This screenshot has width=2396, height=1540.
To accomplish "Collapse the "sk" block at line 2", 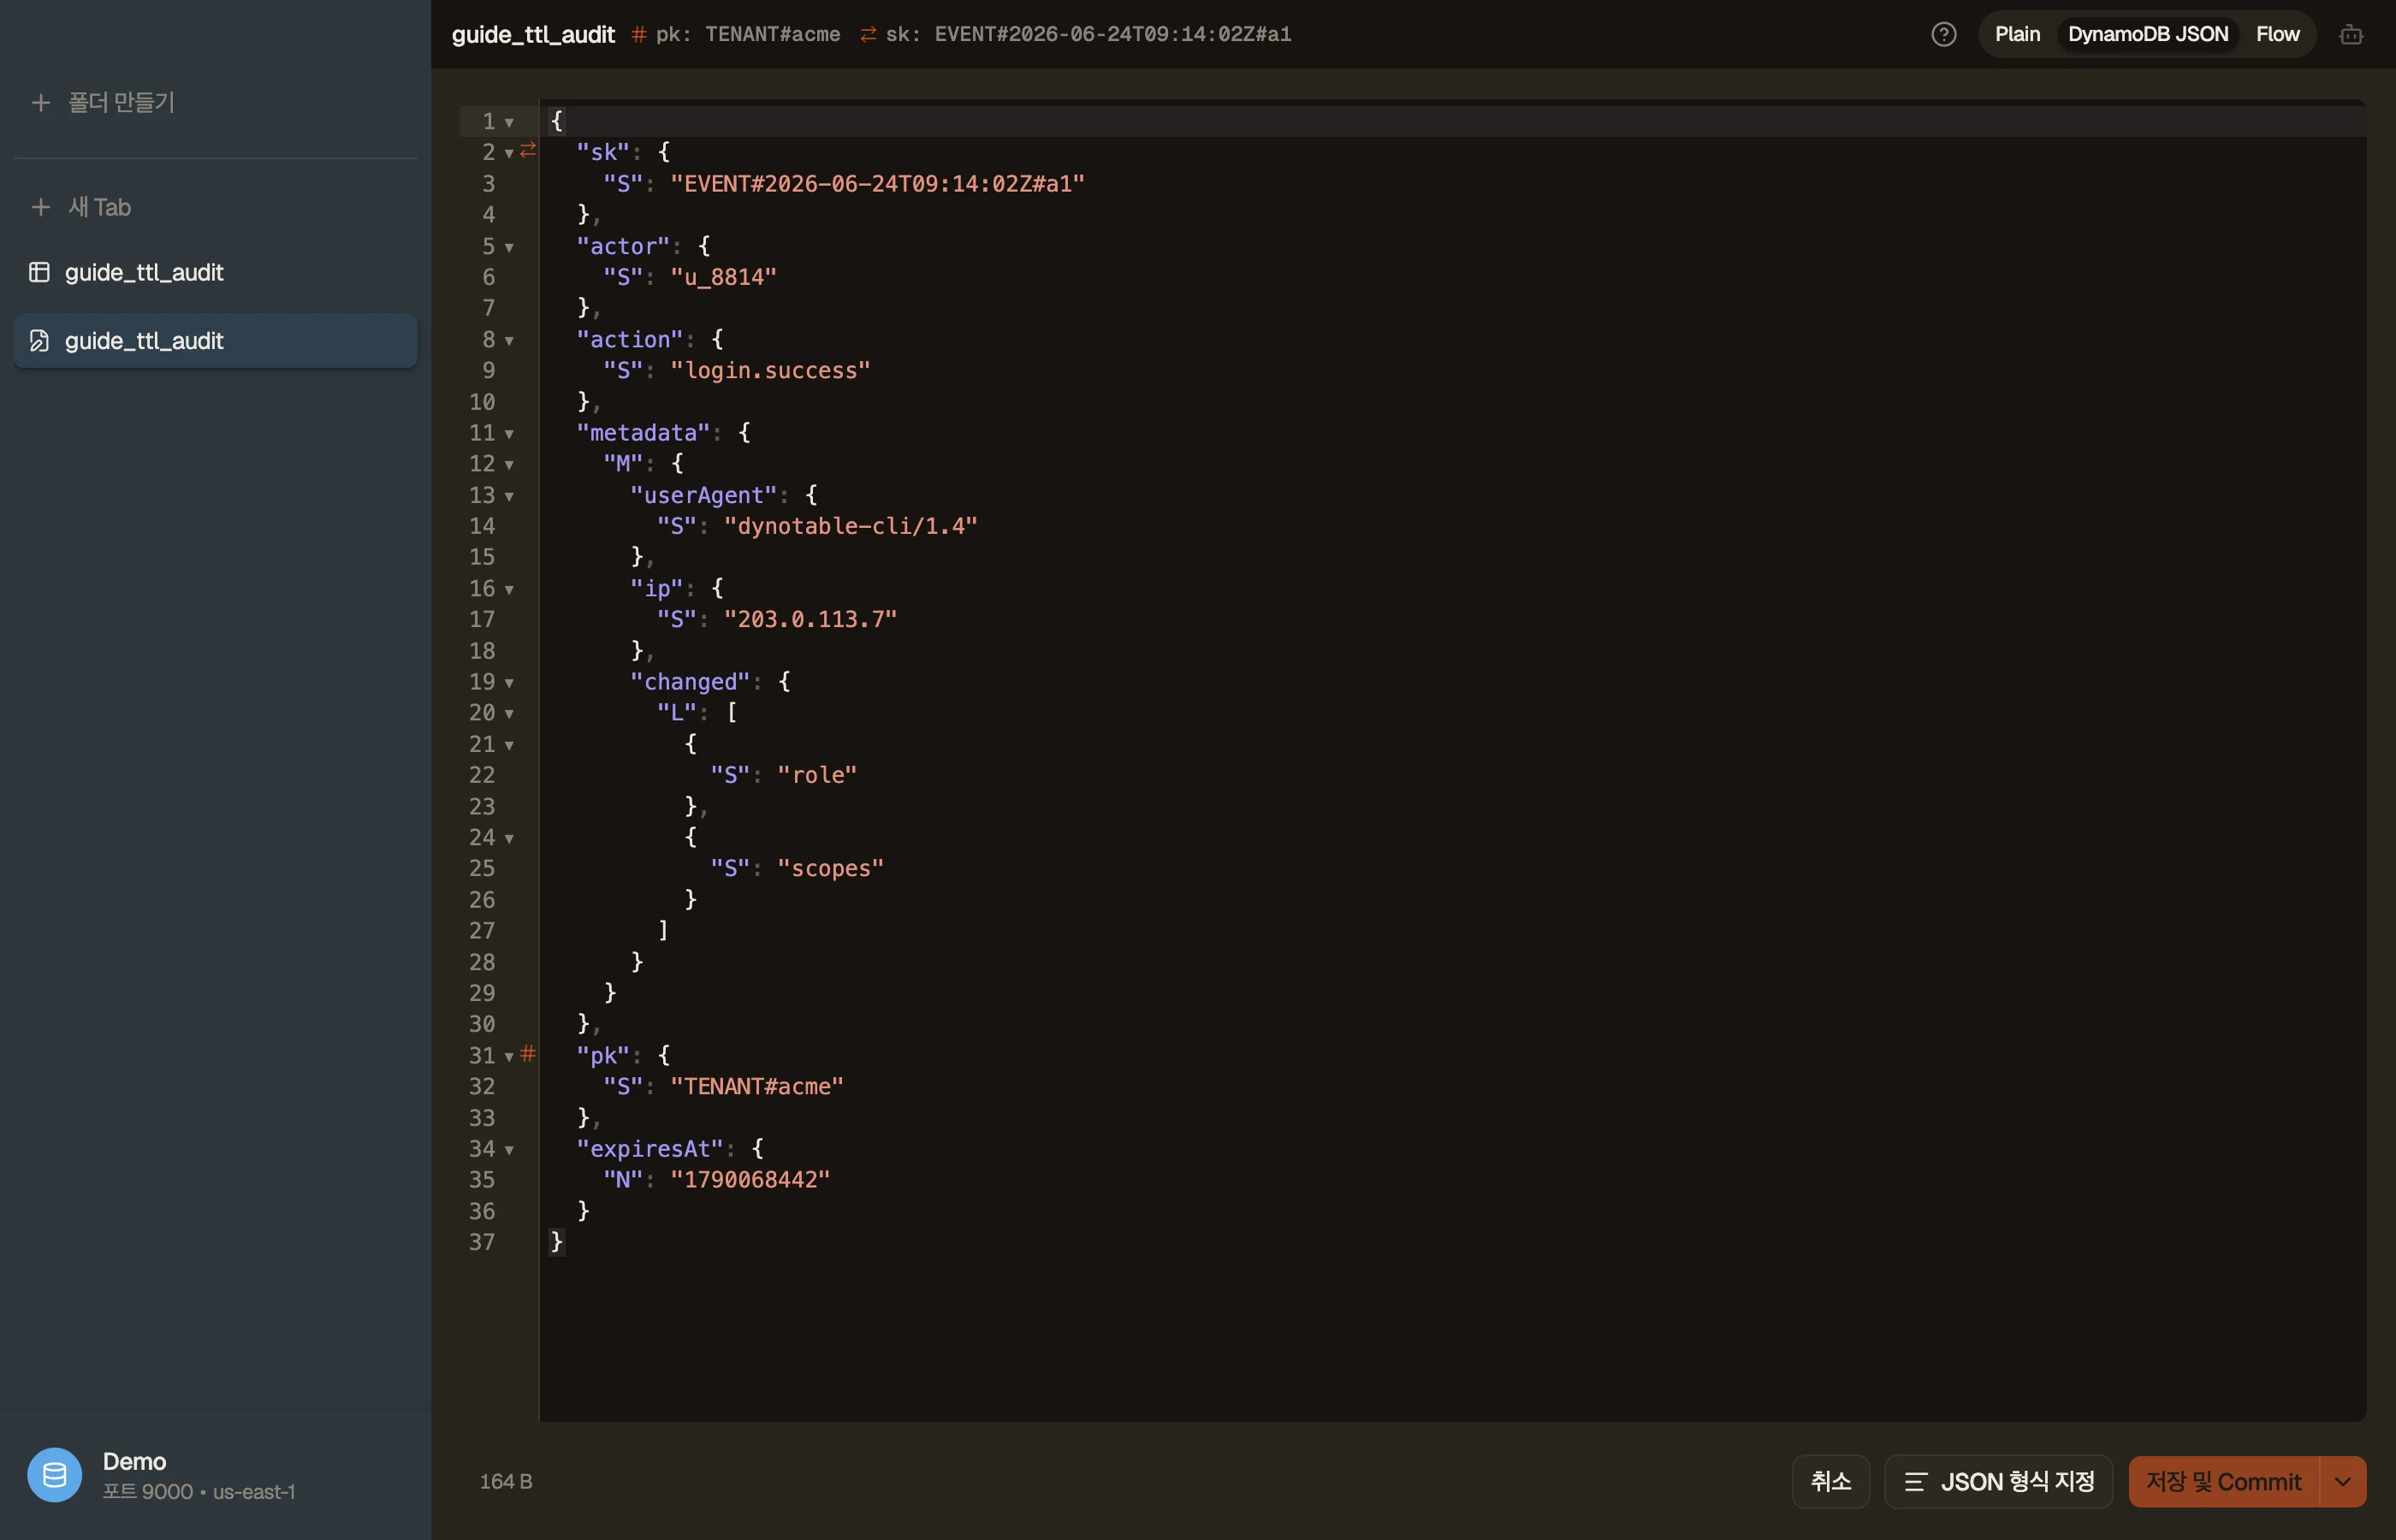I will coord(509,153).
